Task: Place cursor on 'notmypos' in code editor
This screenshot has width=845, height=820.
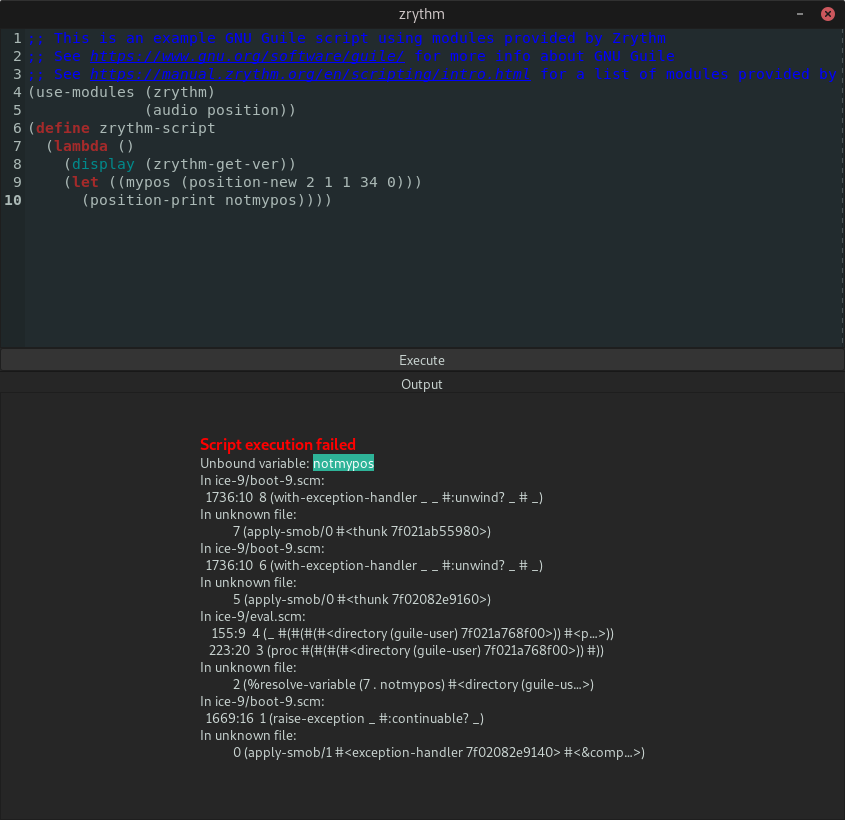Action: [260, 200]
